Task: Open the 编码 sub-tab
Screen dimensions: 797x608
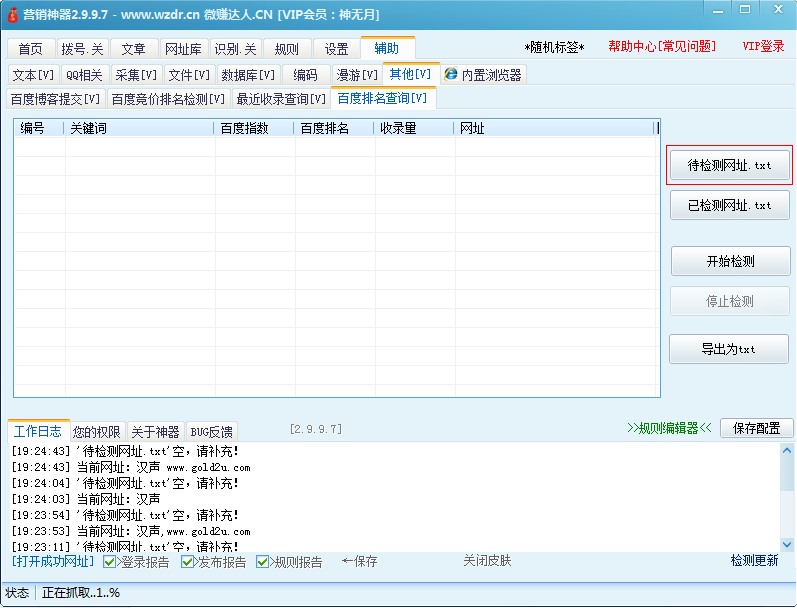Action: (x=305, y=75)
